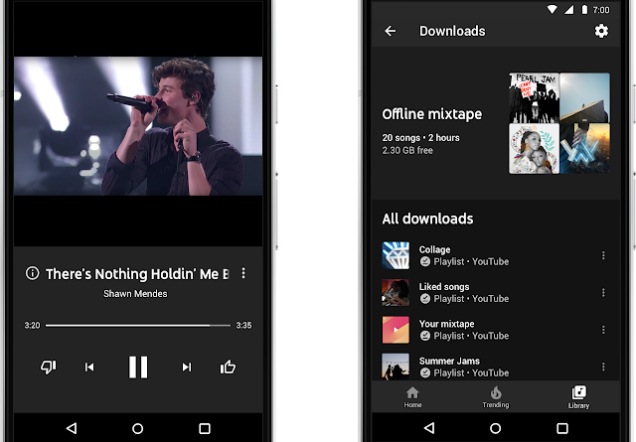This screenshot has width=636, height=442.
Task: Open more options for Liked songs
Action: click(603, 293)
